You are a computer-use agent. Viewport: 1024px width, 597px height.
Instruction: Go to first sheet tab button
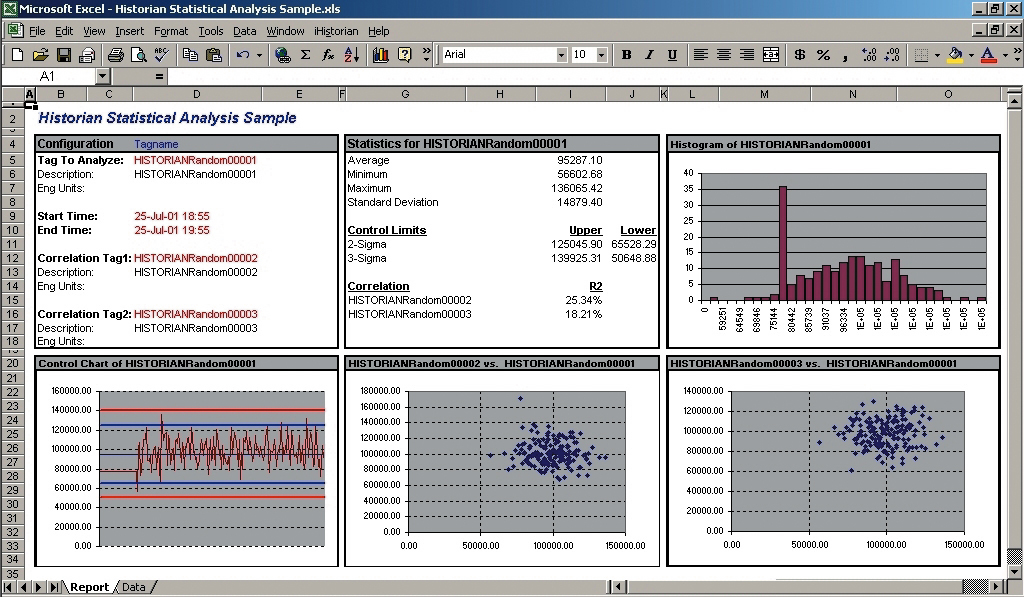(x=8, y=587)
